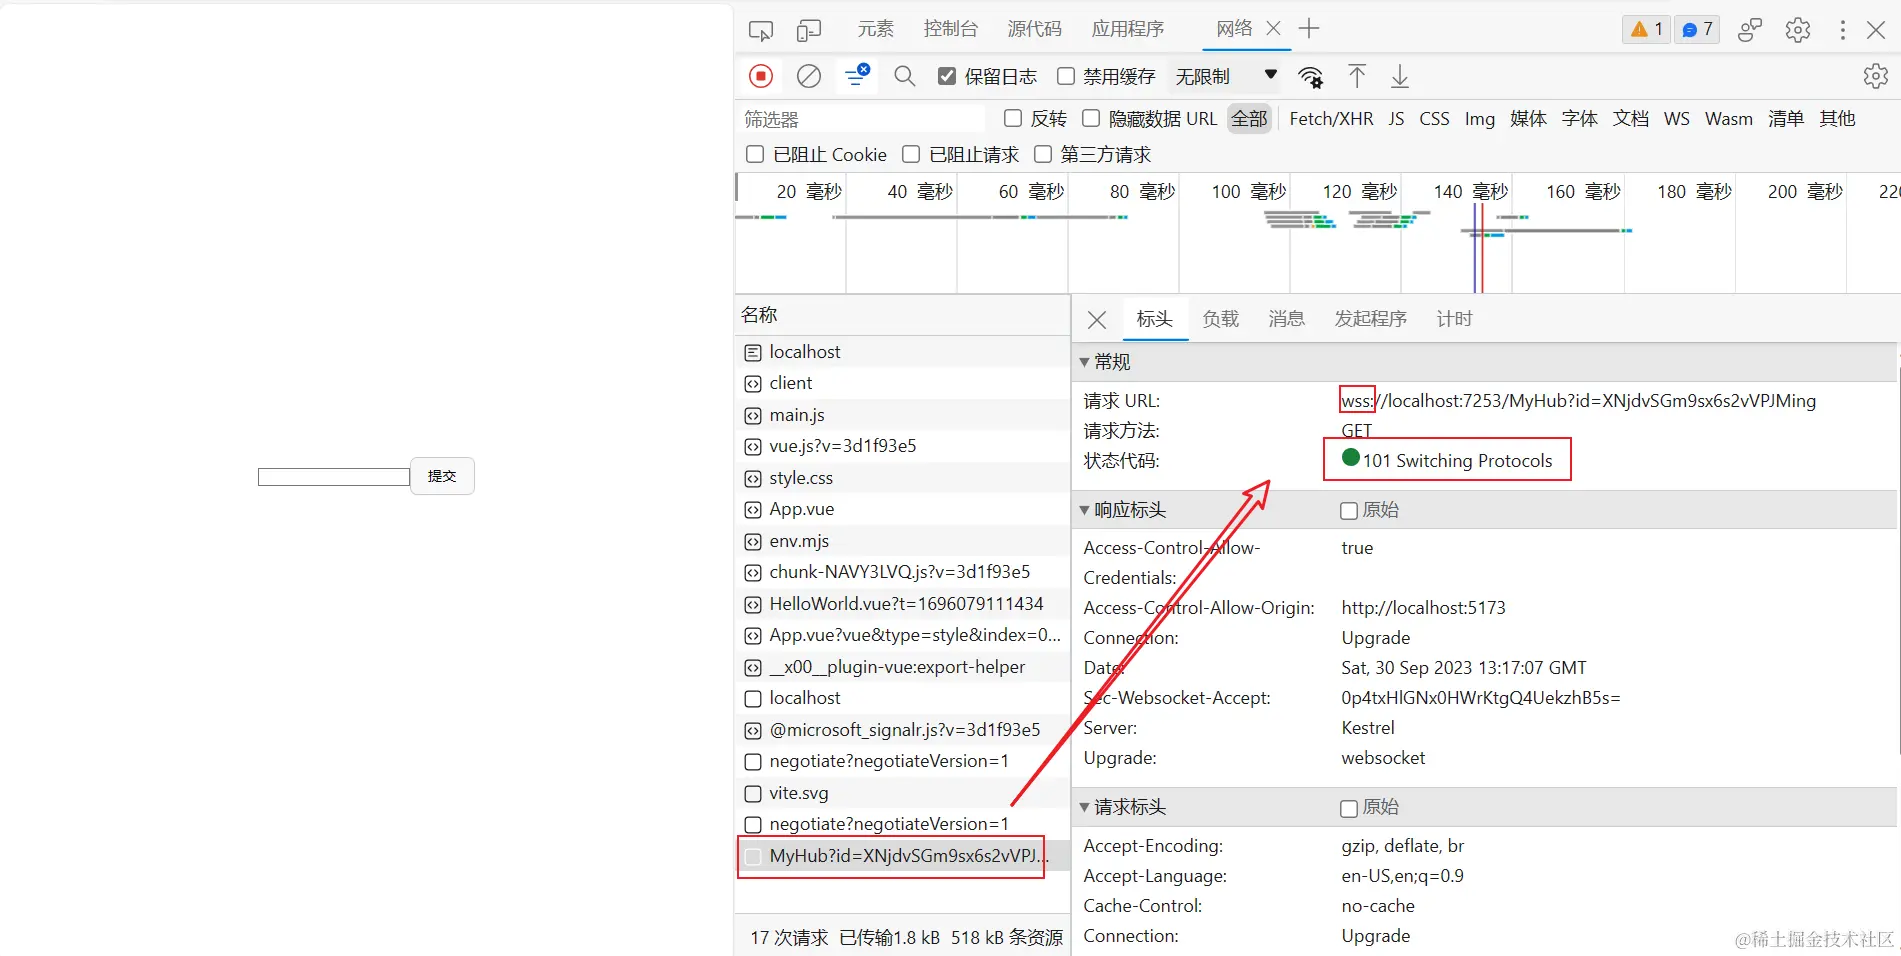Check the 反转 filter checkbox
This screenshot has height=956, width=1901.
[1013, 118]
